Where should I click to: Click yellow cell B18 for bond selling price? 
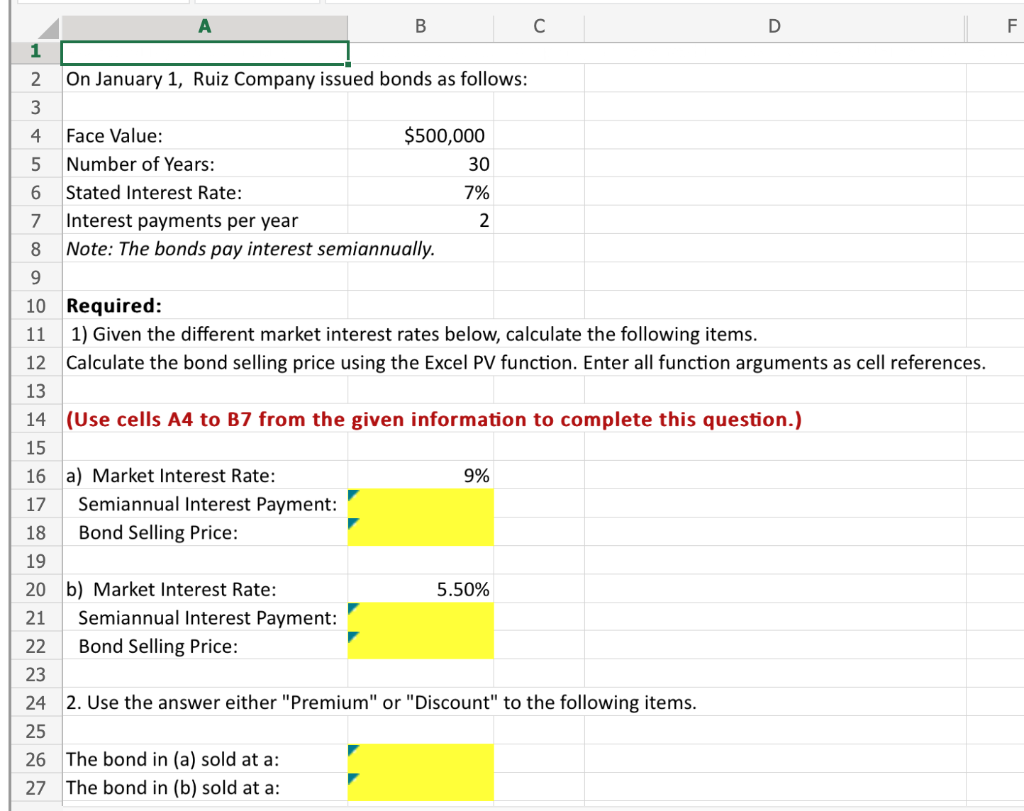point(421,532)
